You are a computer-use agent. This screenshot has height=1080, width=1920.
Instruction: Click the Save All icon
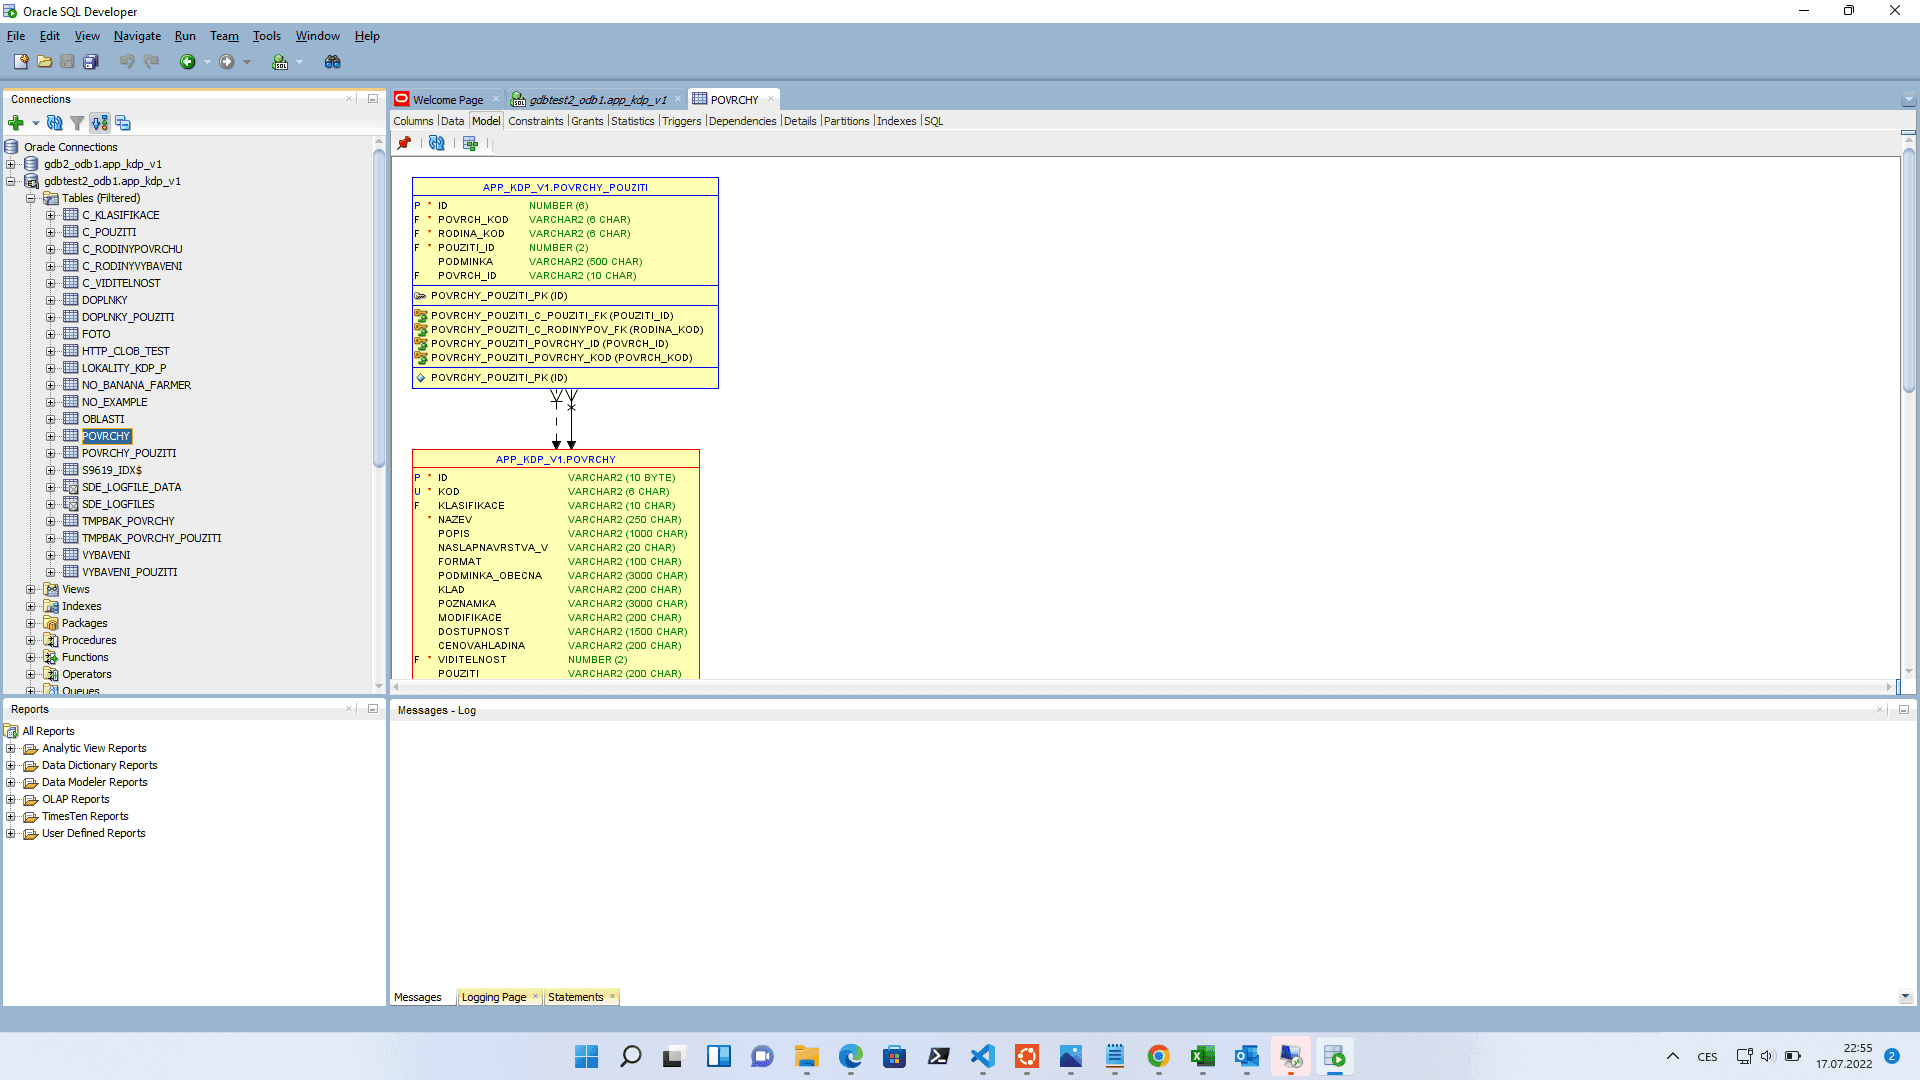click(91, 62)
